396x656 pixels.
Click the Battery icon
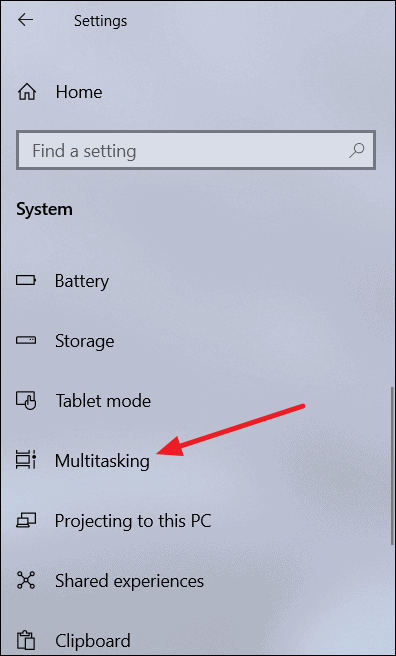[26, 280]
